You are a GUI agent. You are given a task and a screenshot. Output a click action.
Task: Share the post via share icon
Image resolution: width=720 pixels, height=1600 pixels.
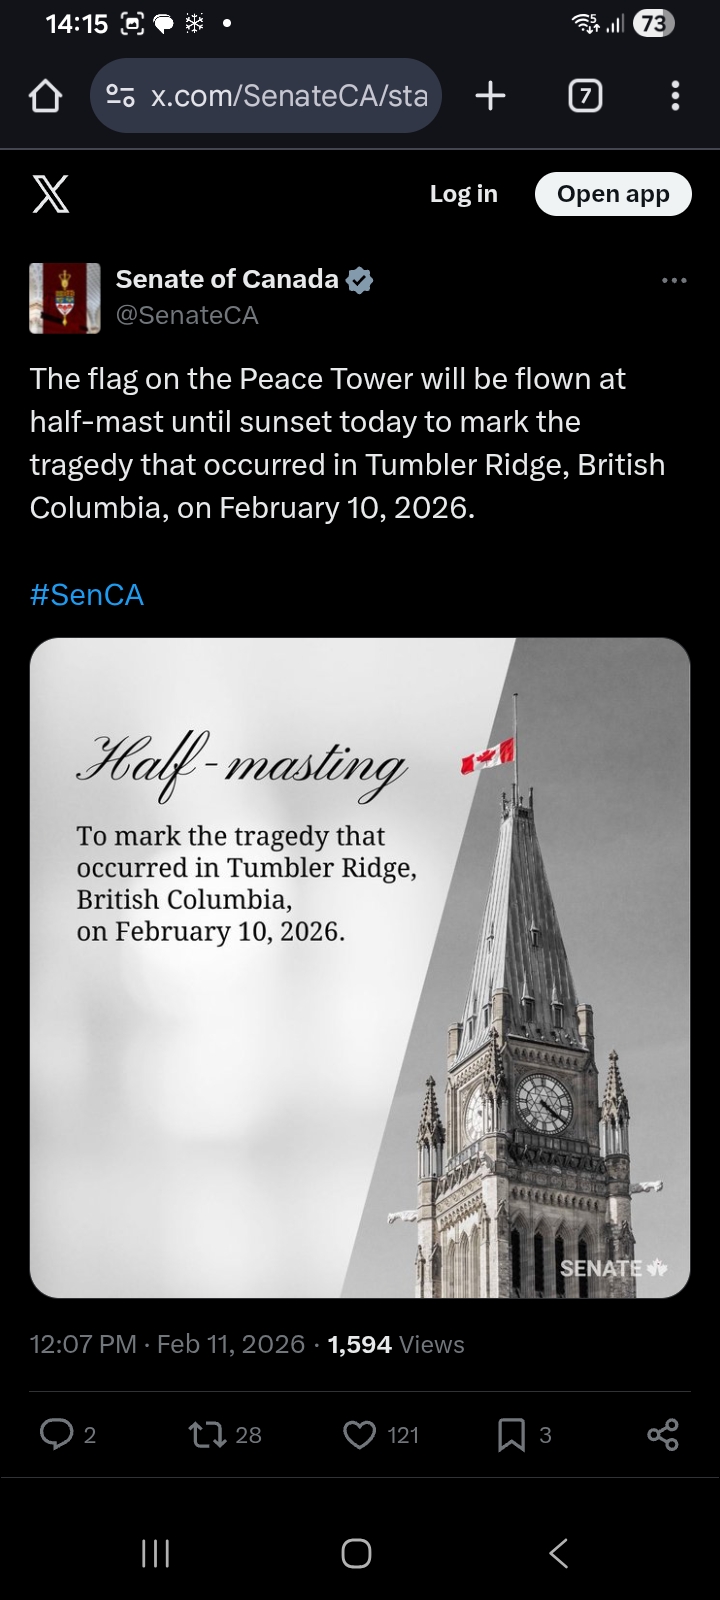[x=662, y=1435]
